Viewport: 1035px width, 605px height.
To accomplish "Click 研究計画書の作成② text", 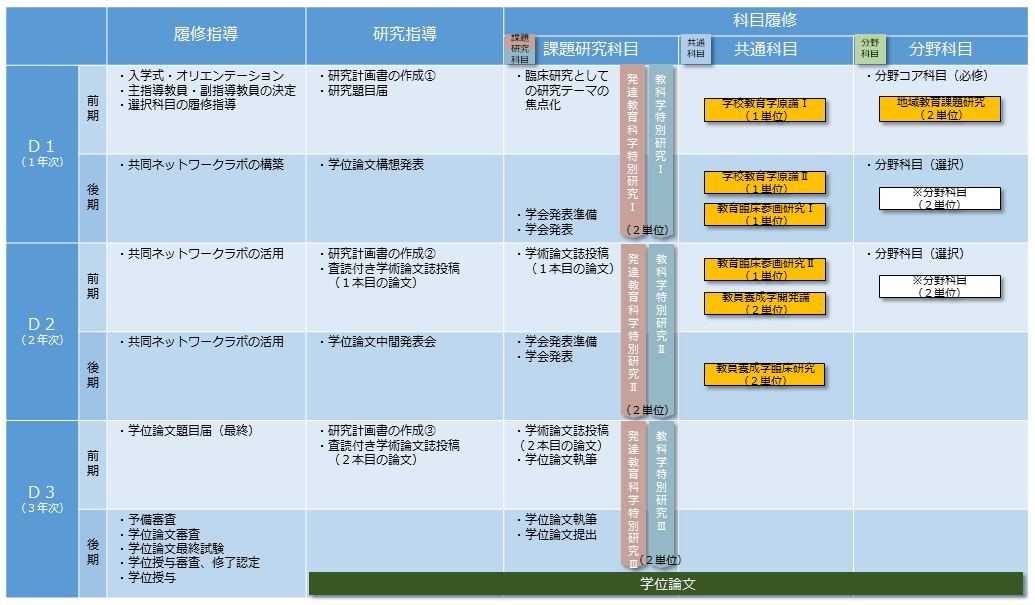I will pyautogui.click(x=382, y=253).
